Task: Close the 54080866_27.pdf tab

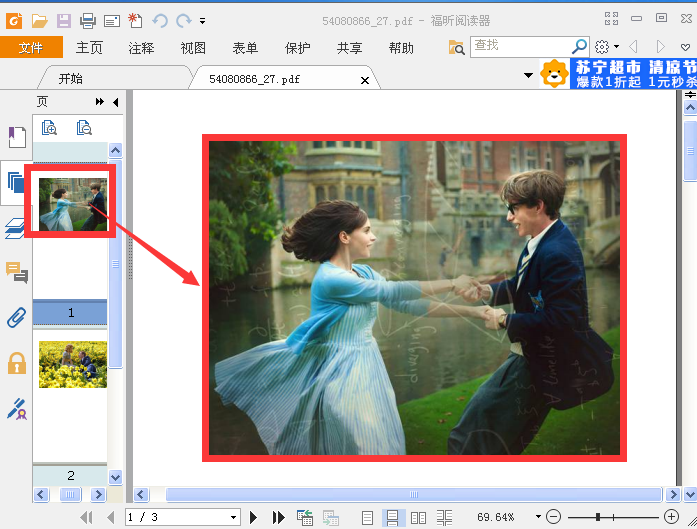Action: click(365, 80)
